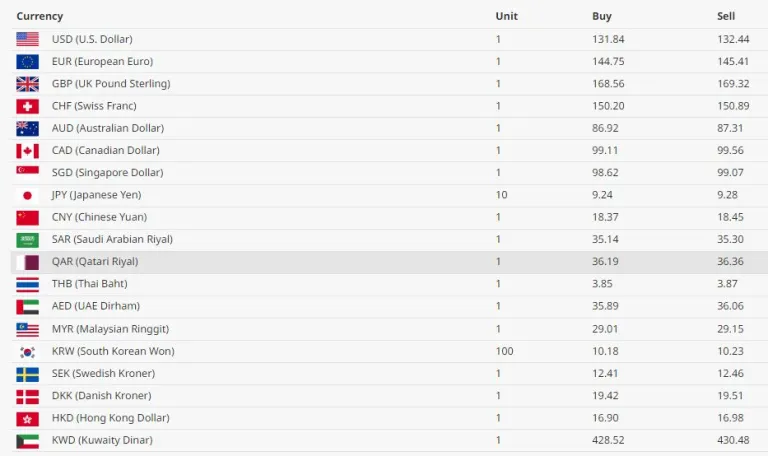This screenshot has height=456, width=768.
Task: Click the Currency column header
Action: click(x=40, y=16)
